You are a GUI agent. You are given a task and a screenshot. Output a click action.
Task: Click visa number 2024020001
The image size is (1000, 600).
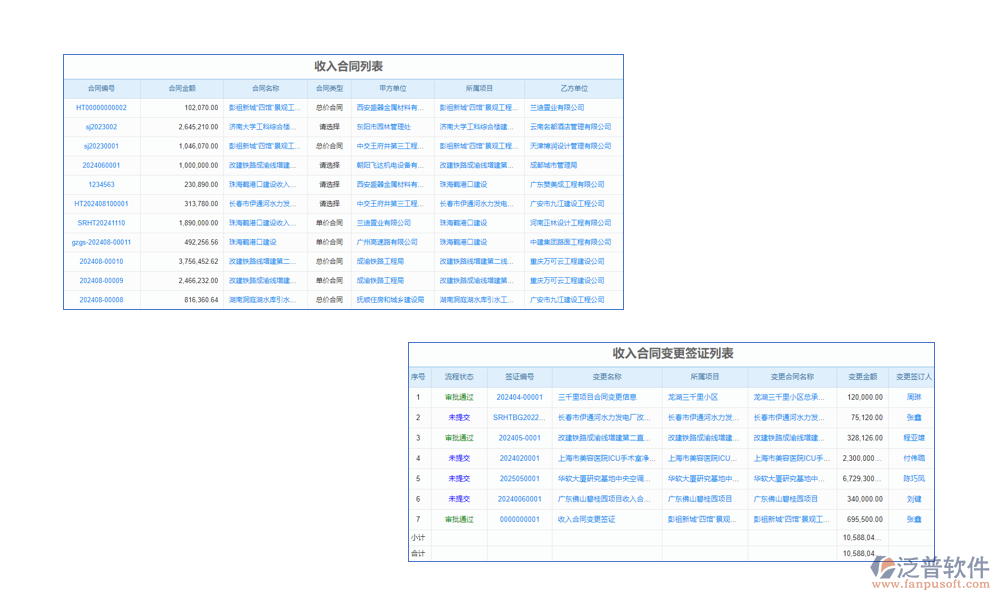click(x=519, y=458)
